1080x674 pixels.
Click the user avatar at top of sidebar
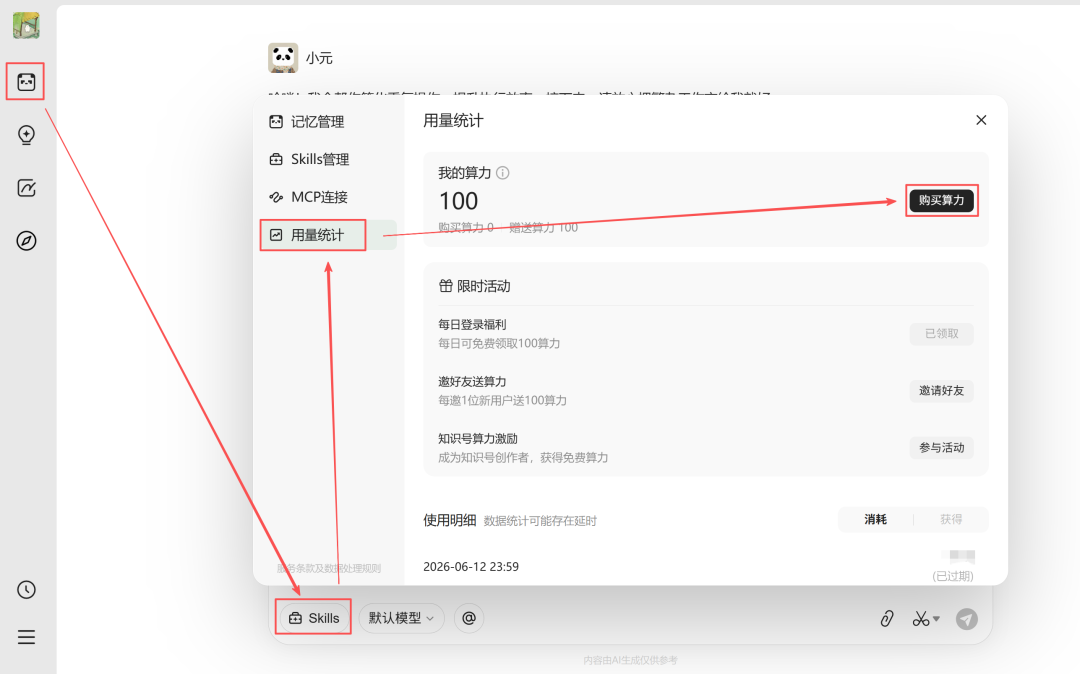point(26,25)
